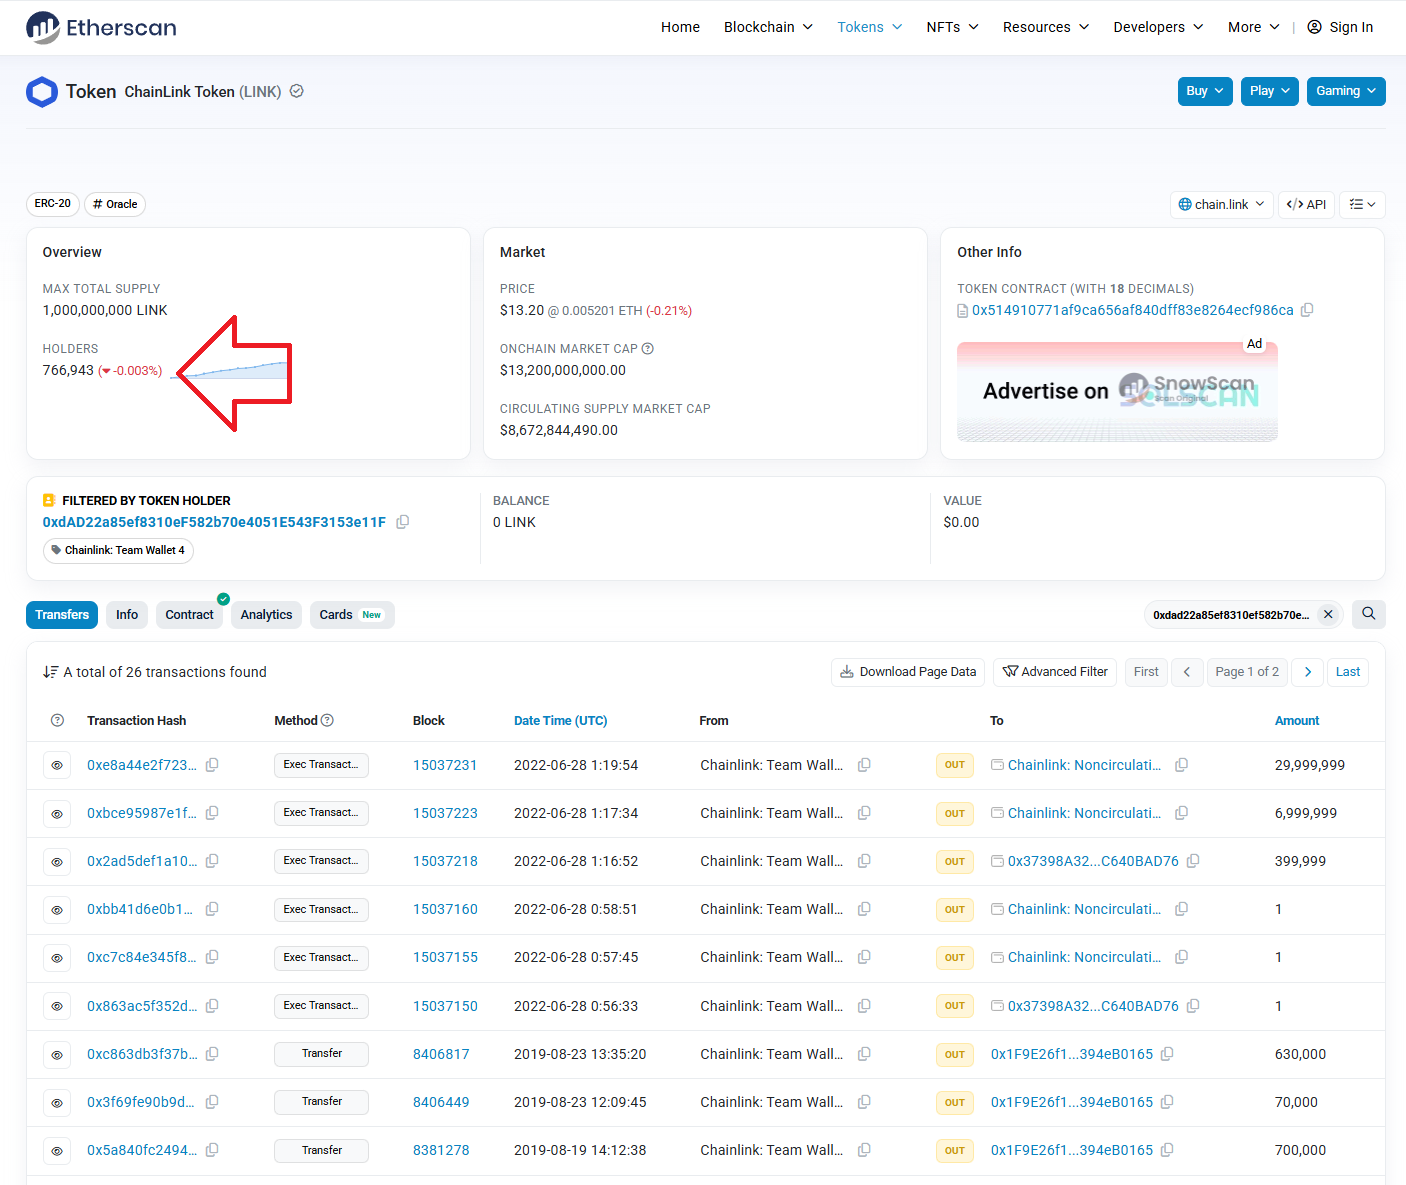The height and width of the screenshot is (1185, 1406).
Task: Expand the Tokens menu
Action: tap(869, 27)
